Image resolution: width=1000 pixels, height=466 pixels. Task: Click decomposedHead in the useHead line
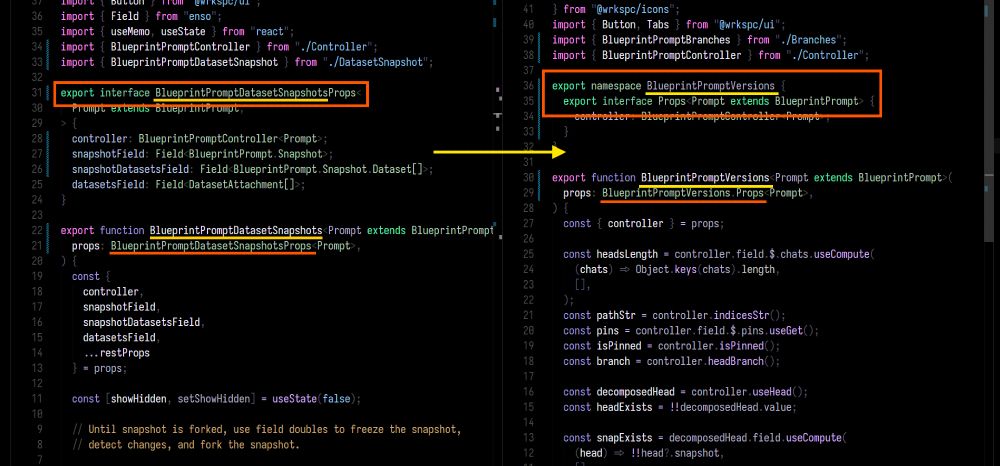pyautogui.click(x=635, y=391)
